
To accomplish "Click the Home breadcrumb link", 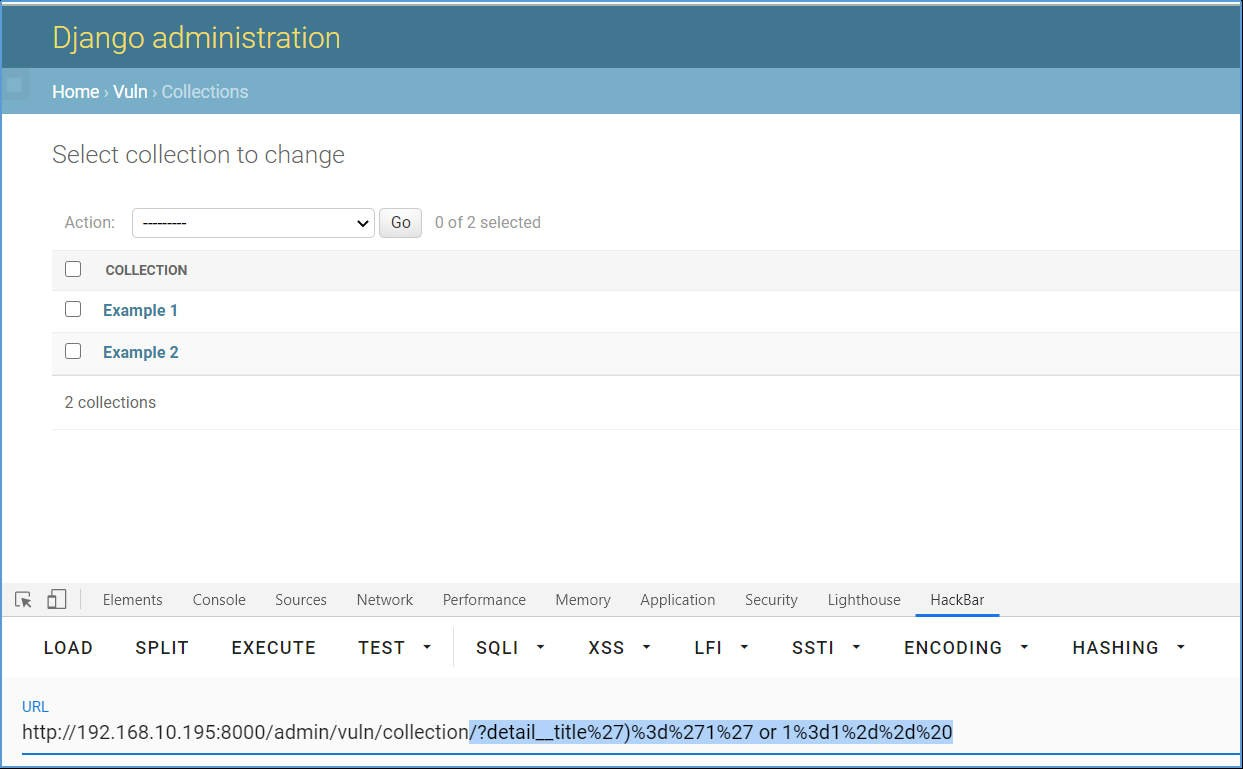I will click(75, 91).
